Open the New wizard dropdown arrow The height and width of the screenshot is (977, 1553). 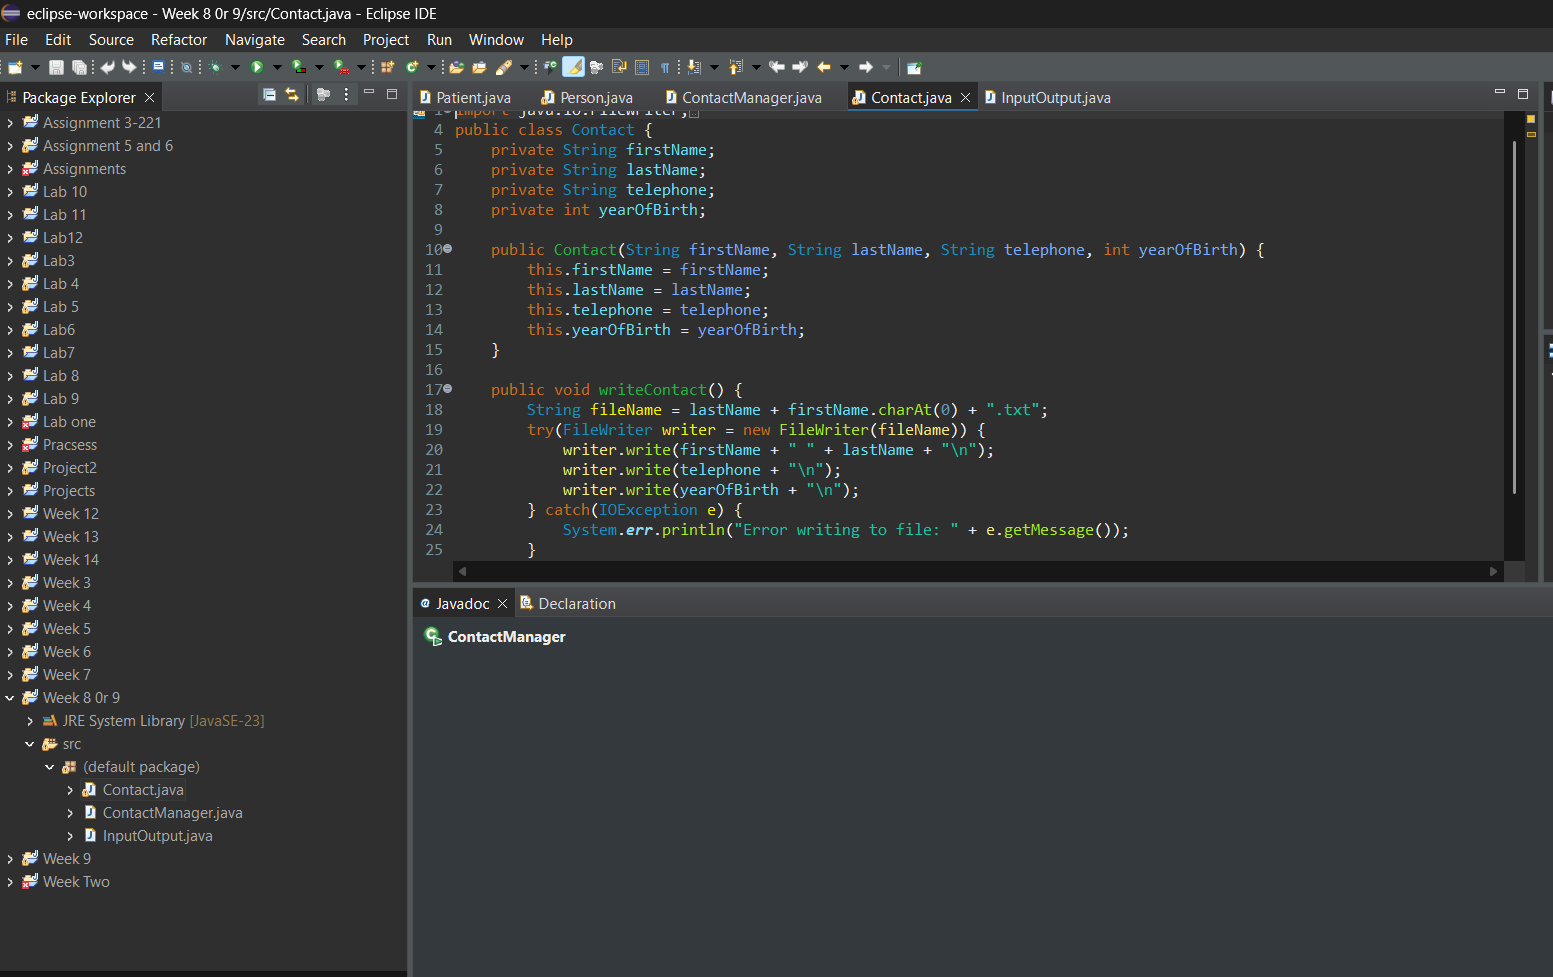pyautogui.click(x=35, y=67)
